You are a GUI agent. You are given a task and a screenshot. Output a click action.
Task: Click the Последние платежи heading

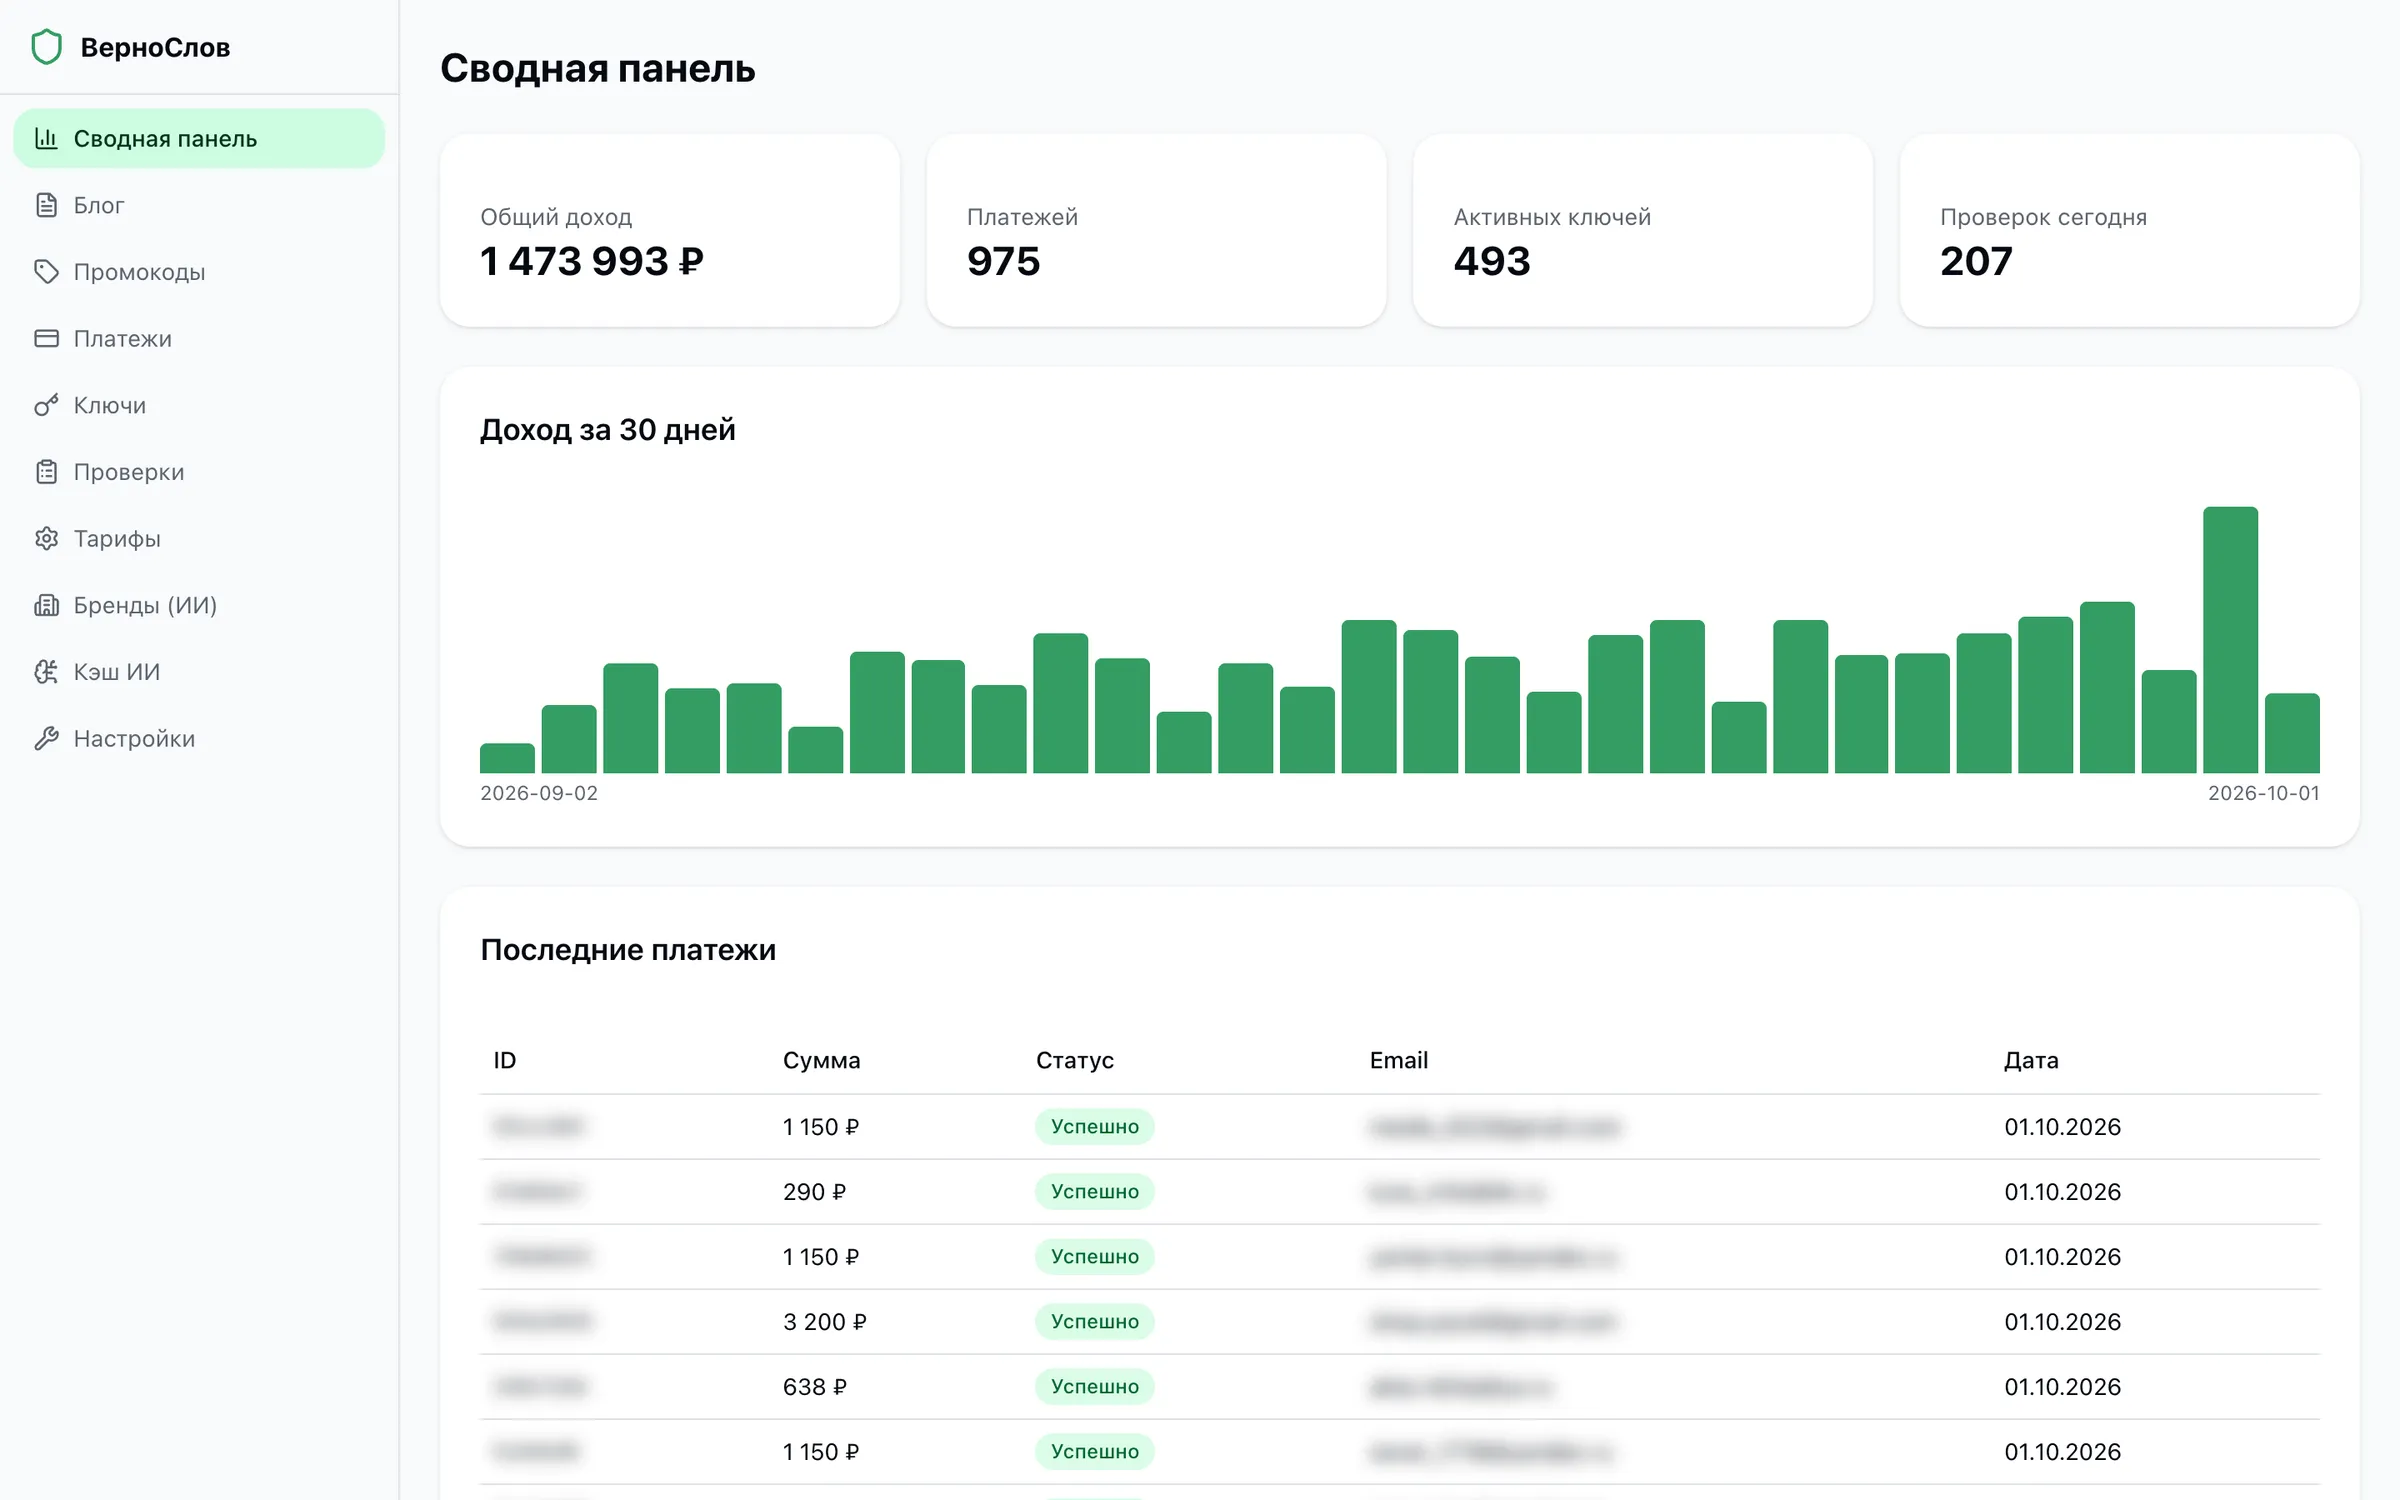pos(628,950)
